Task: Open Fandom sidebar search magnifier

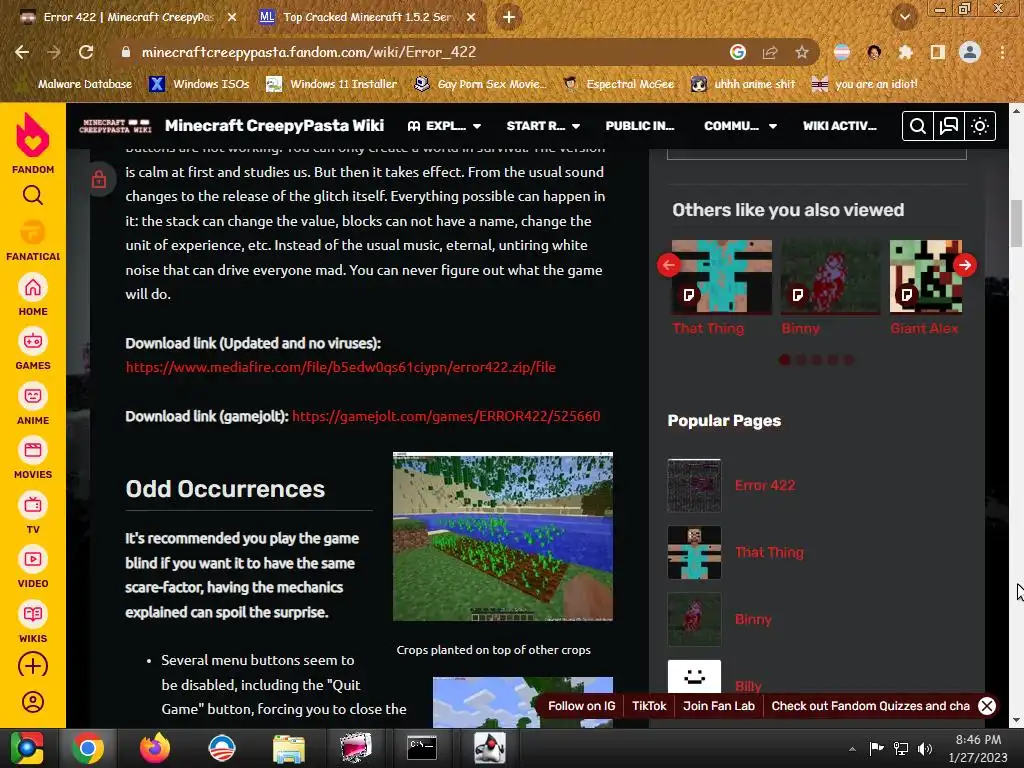Action: 33,195
